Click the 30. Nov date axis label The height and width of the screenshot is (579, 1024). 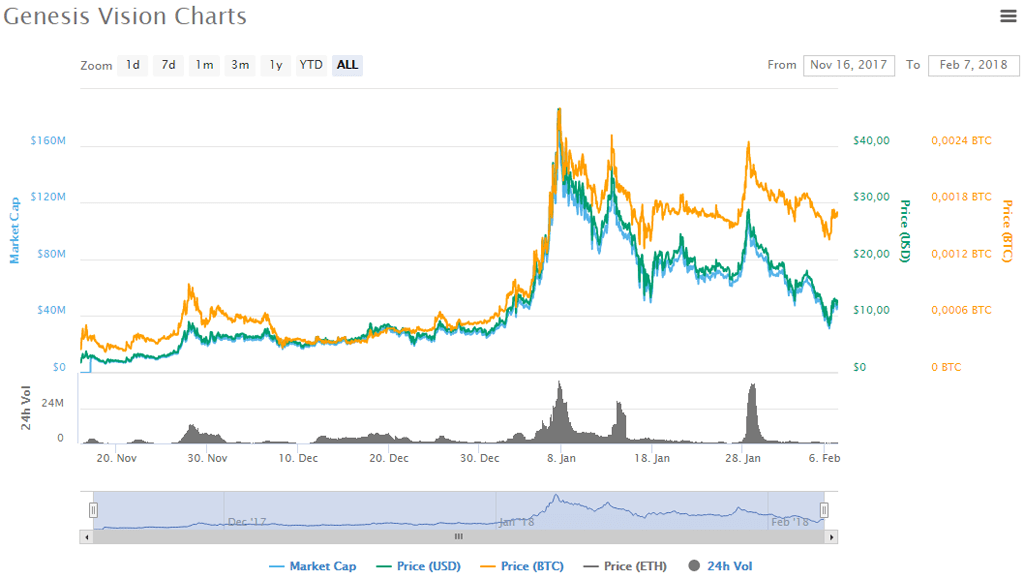click(207, 458)
